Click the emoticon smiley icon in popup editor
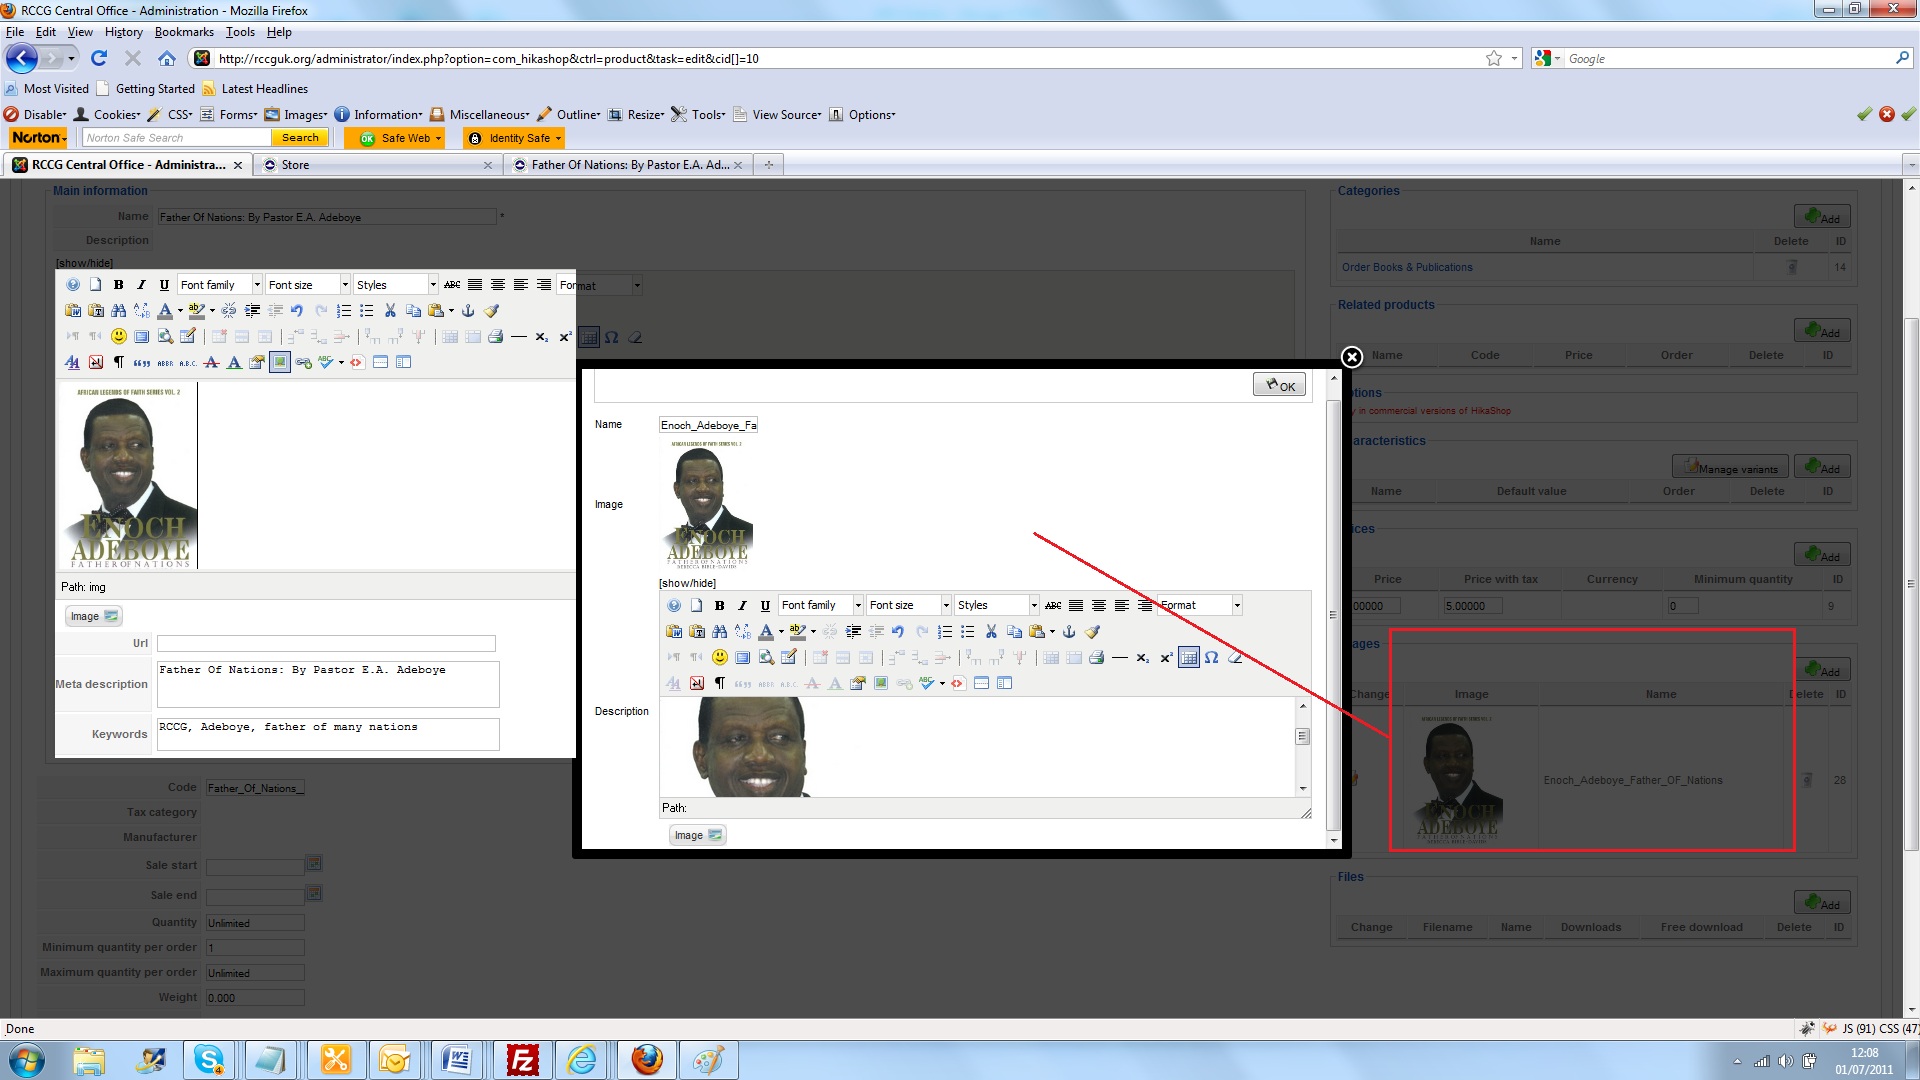1920x1080 pixels. pyautogui.click(x=719, y=658)
